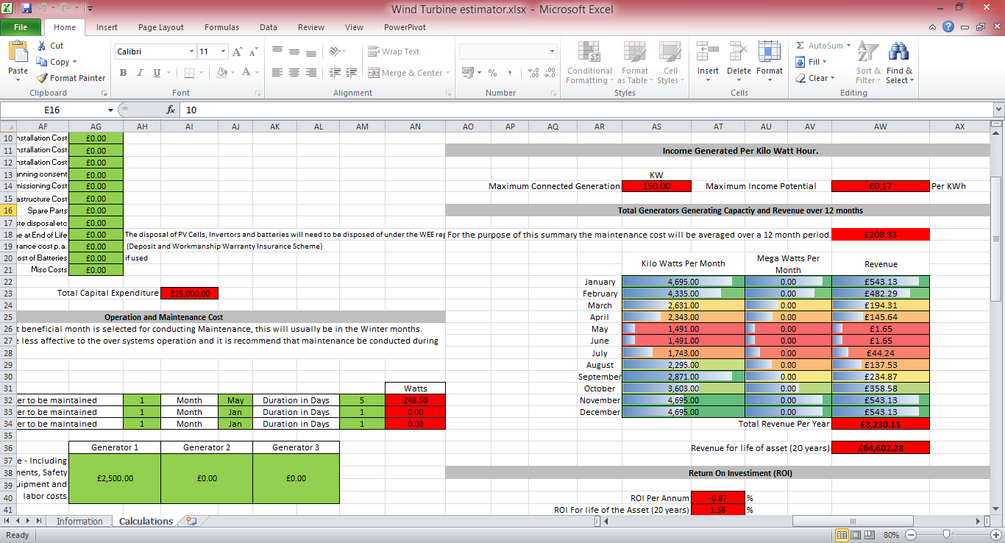
Task: Click the Delete cells icon
Action: 738,51
